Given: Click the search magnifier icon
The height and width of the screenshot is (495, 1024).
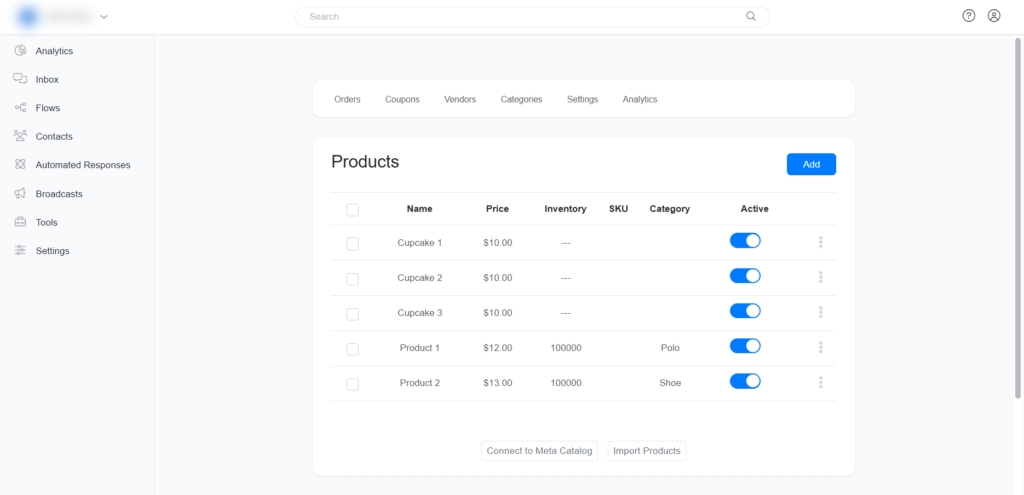Looking at the screenshot, I should click(751, 16).
